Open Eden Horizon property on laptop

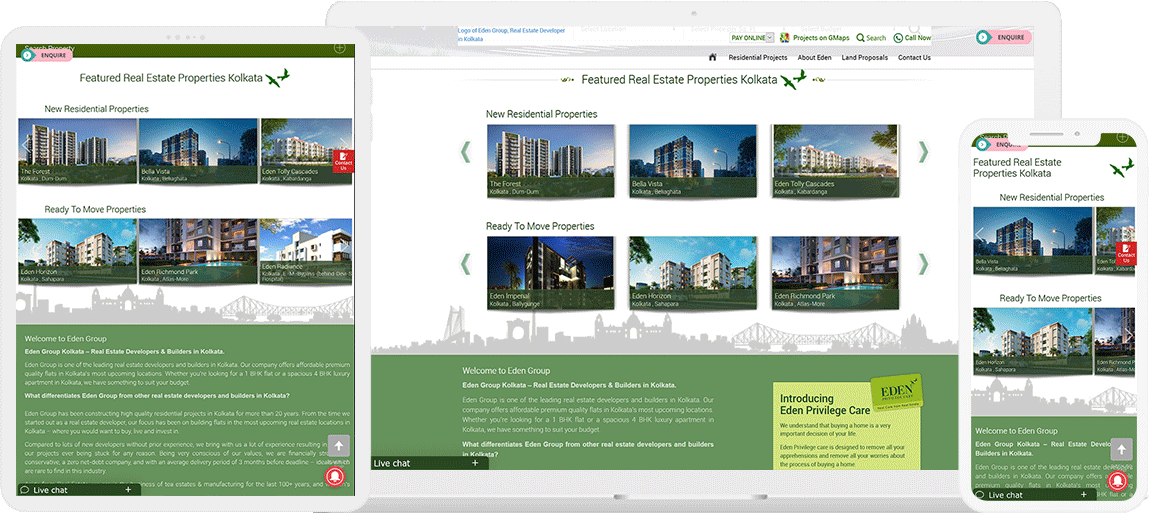coord(692,272)
